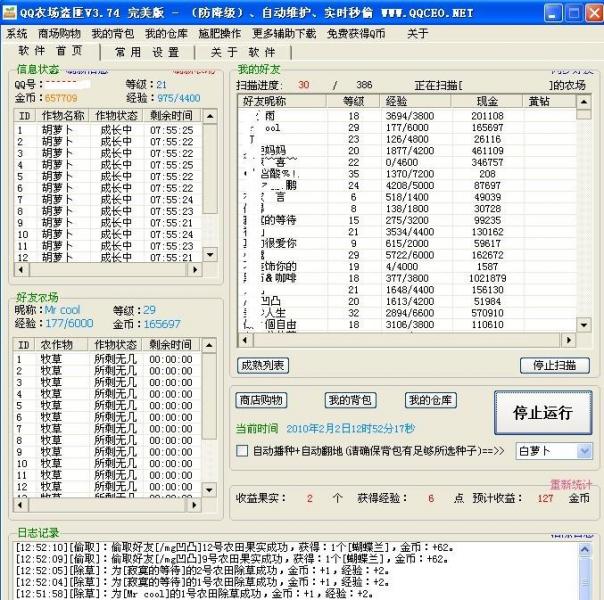Click the 我的仓库 button below friend list

(431, 400)
